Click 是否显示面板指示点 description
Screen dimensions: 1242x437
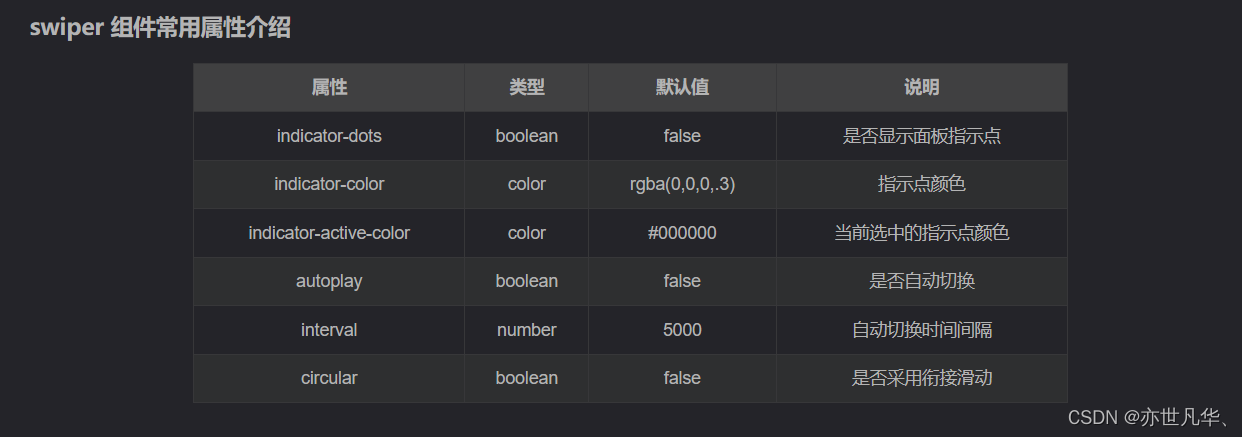point(922,136)
